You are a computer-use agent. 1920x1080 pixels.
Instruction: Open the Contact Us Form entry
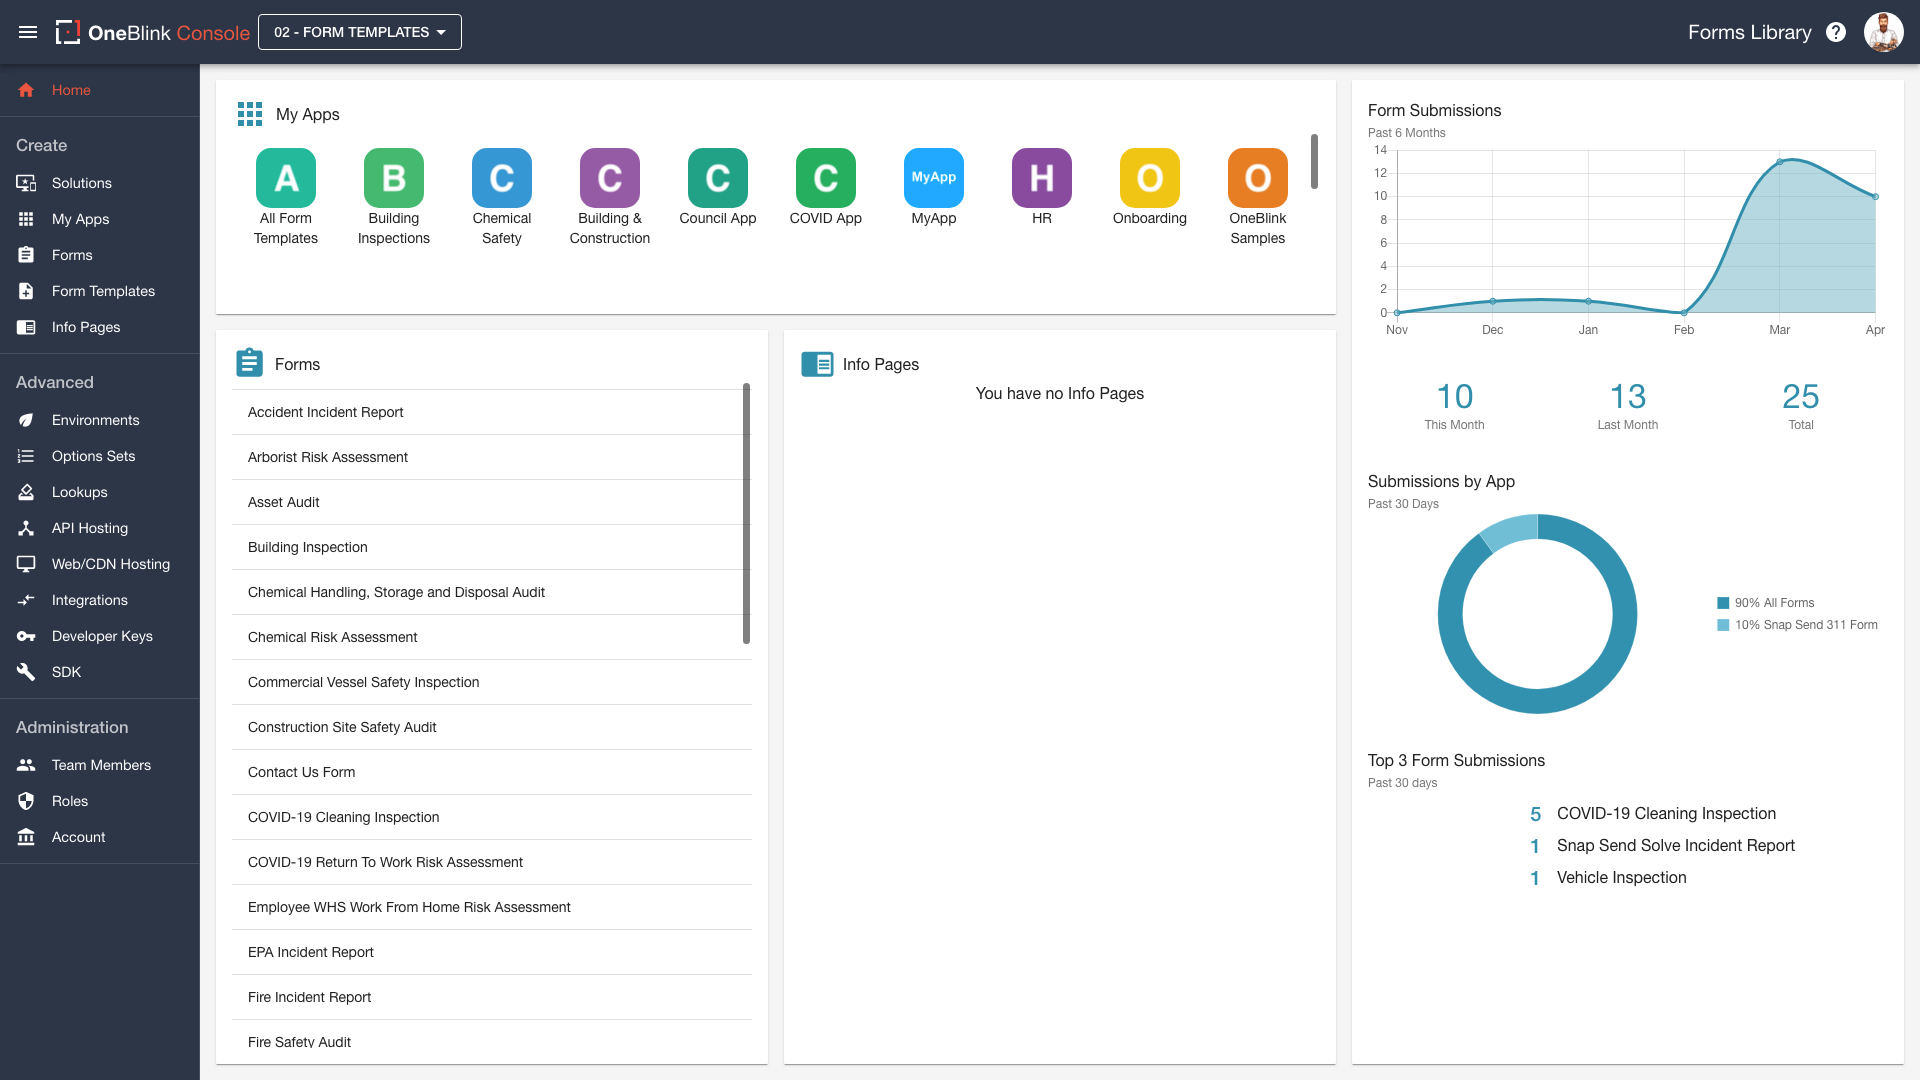(302, 772)
